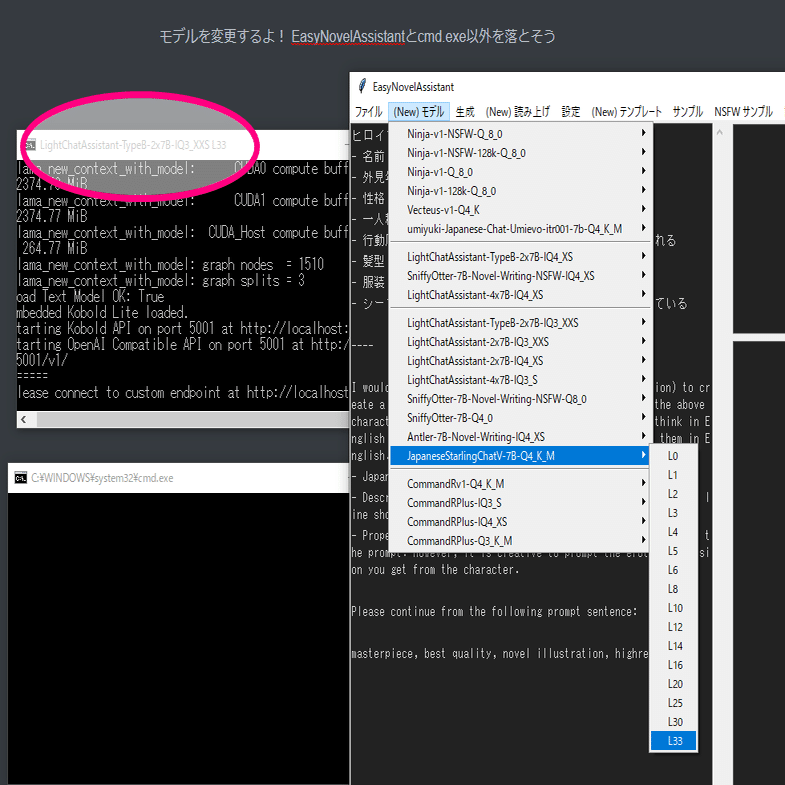Choose L5 GPU layer option

673,551
